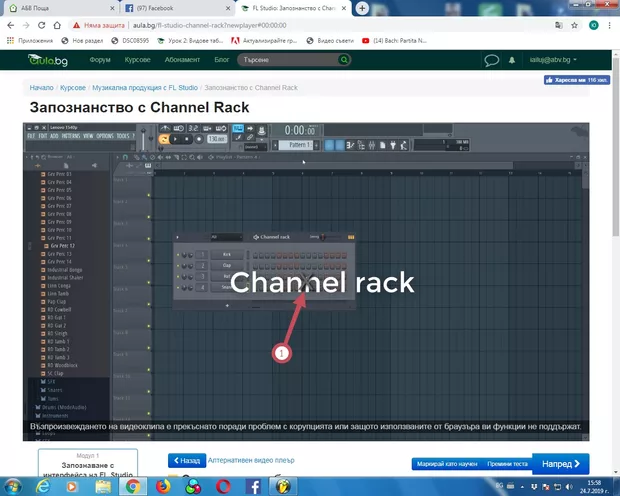Click the volume icon in system tray
The height and width of the screenshot is (496, 620).
pos(569,487)
